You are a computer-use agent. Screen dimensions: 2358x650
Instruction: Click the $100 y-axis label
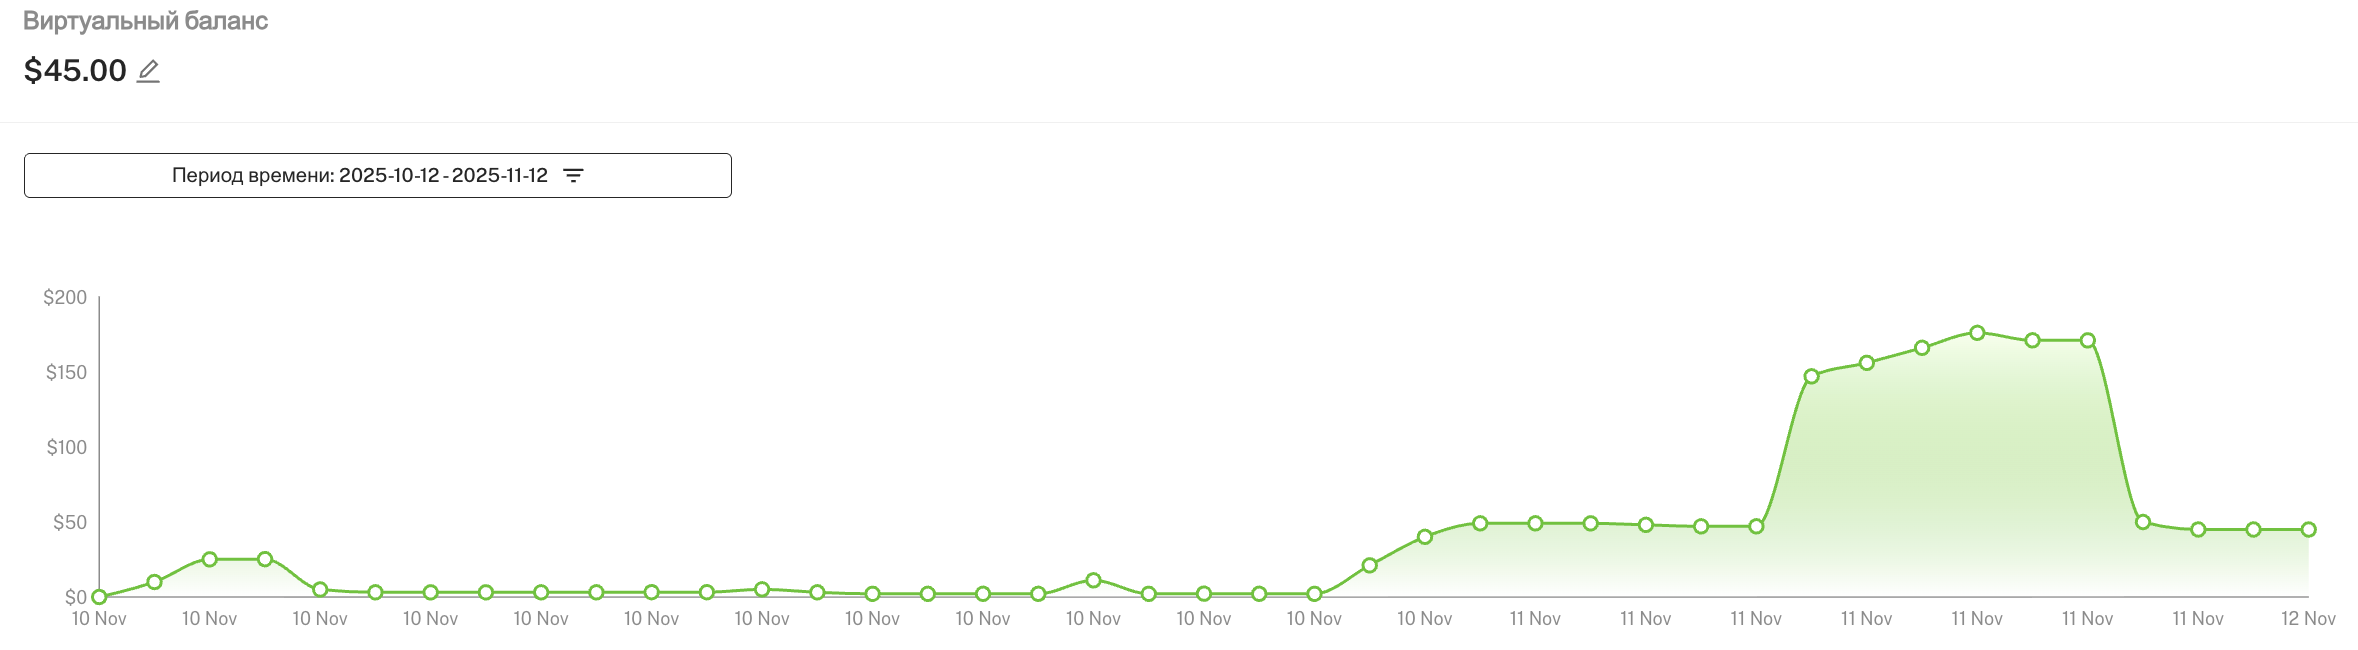[x=67, y=447]
